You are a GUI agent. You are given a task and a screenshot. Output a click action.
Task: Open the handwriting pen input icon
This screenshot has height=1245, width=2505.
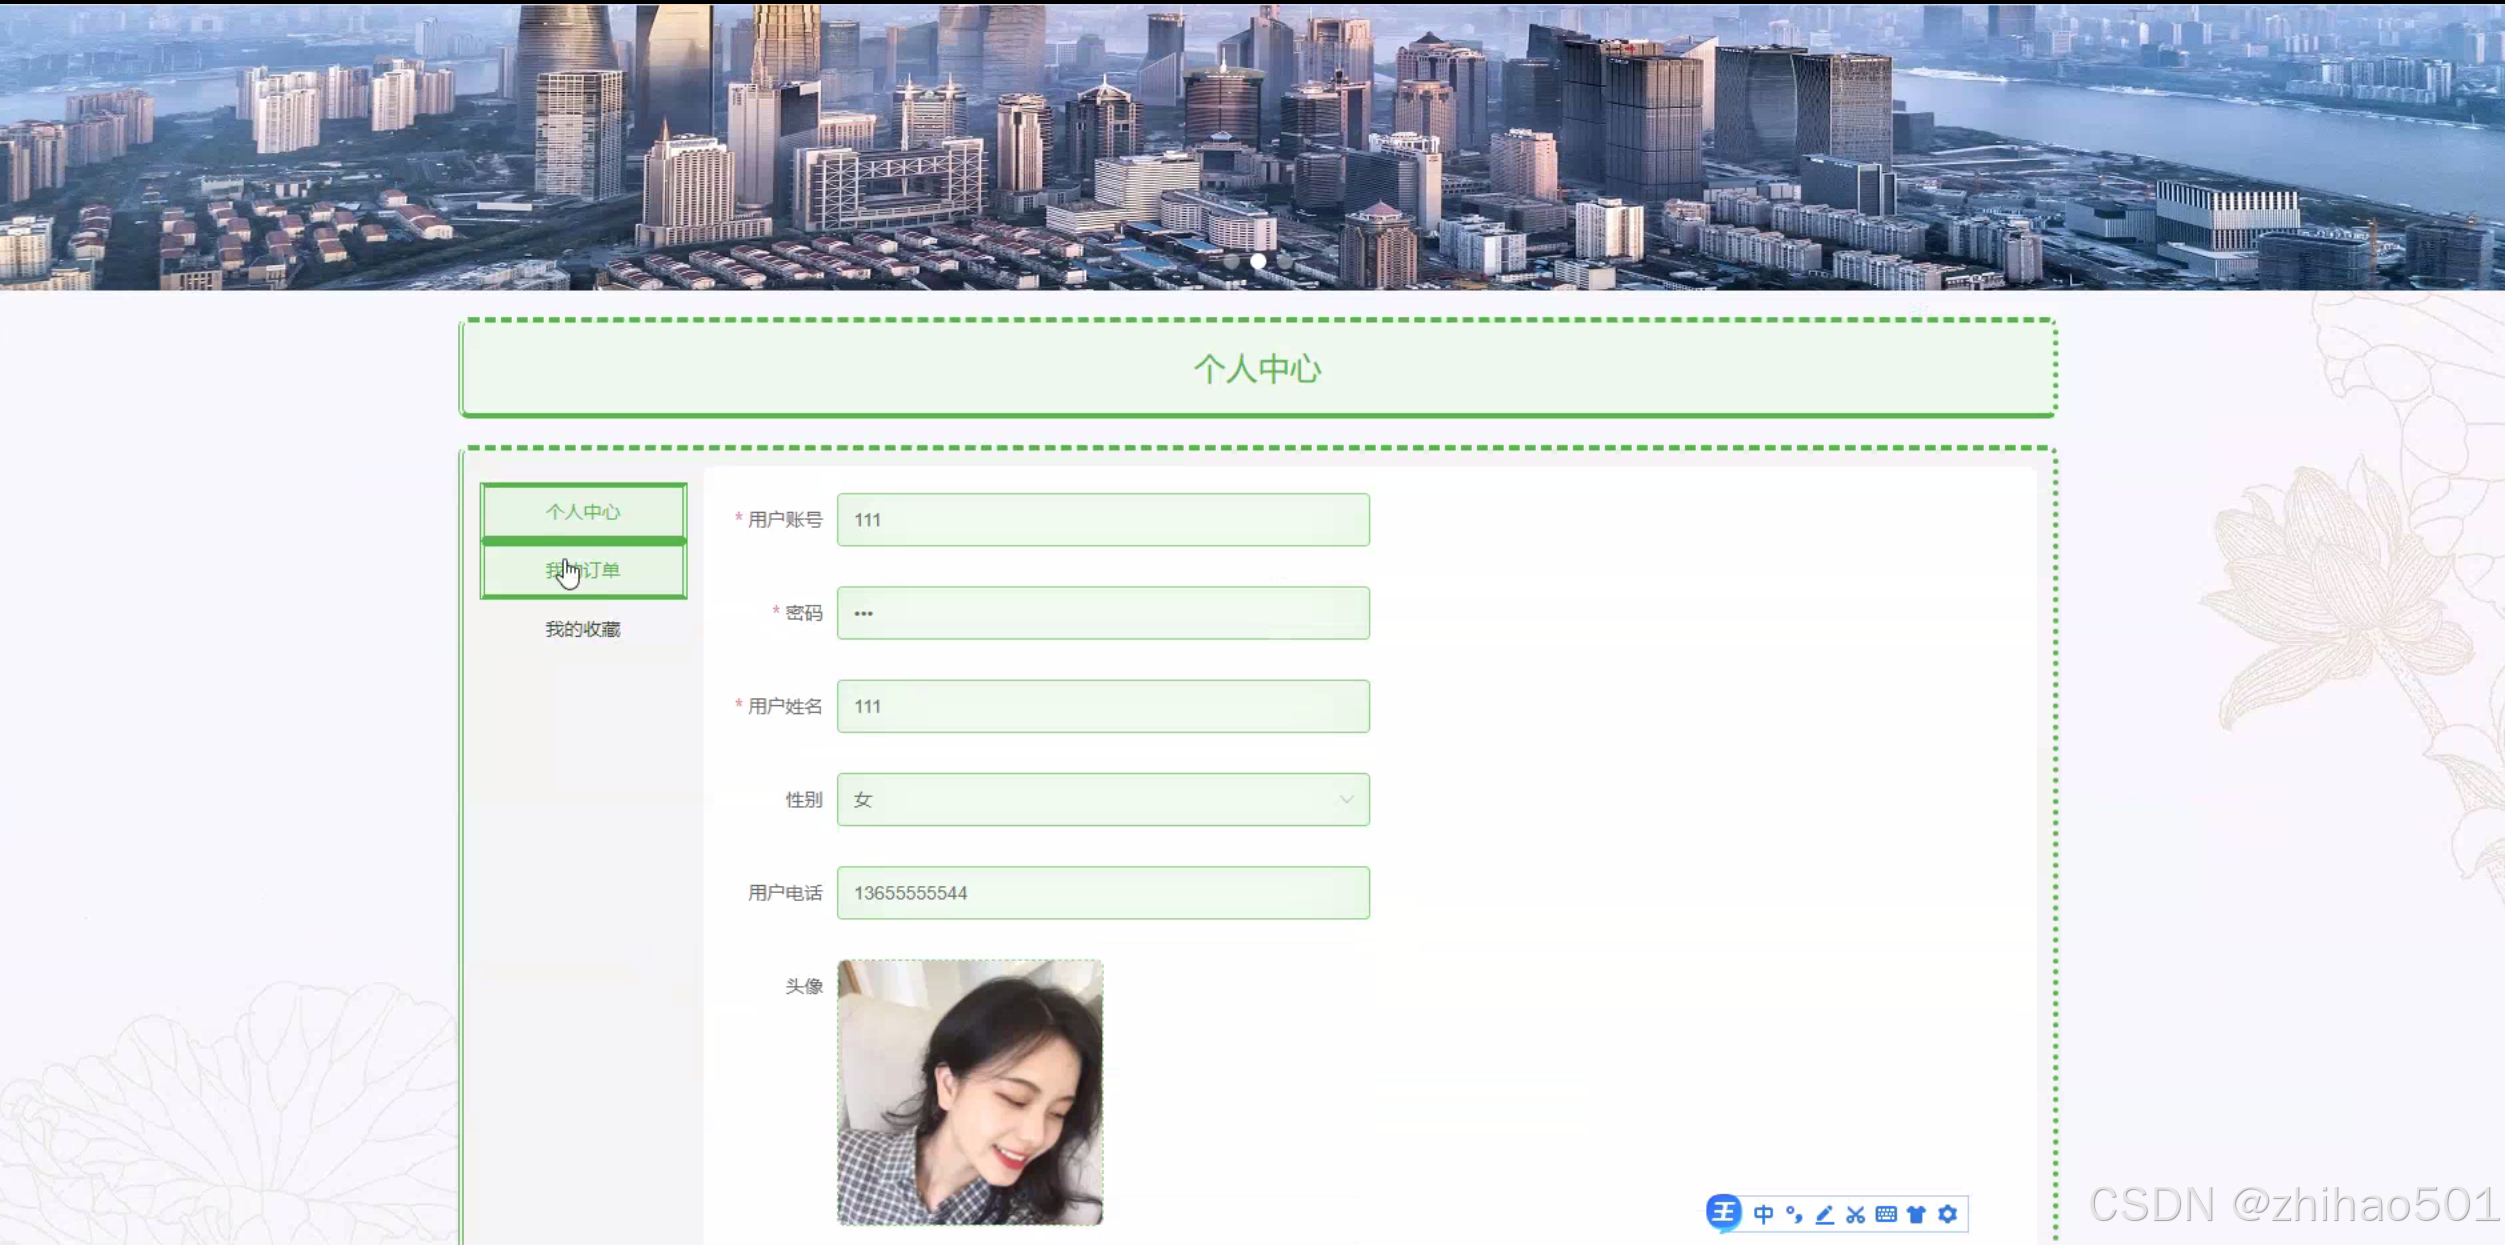click(x=1825, y=1214)
